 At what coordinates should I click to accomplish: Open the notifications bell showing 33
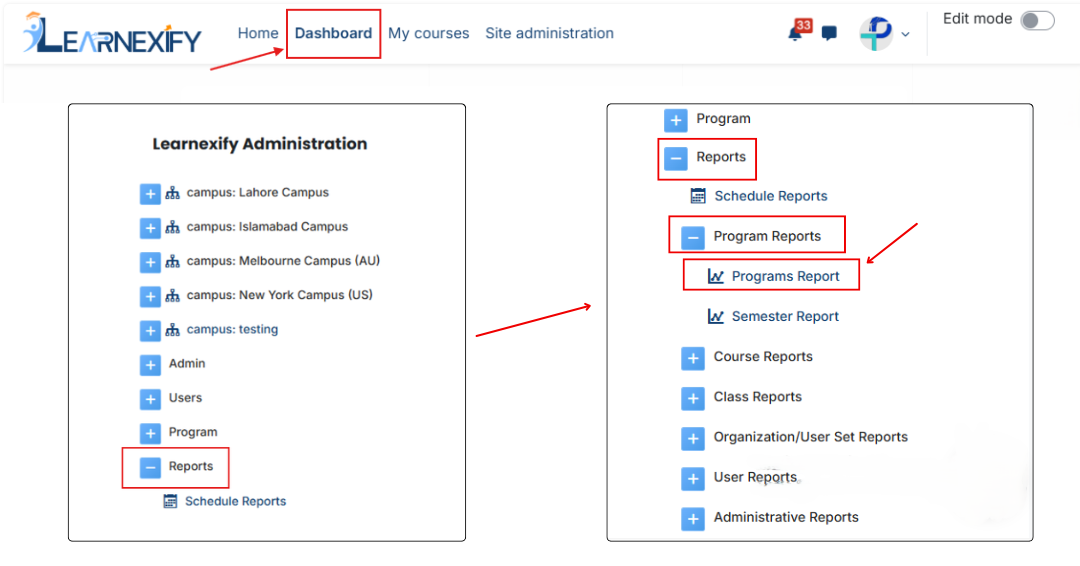(x=798, y=31)
